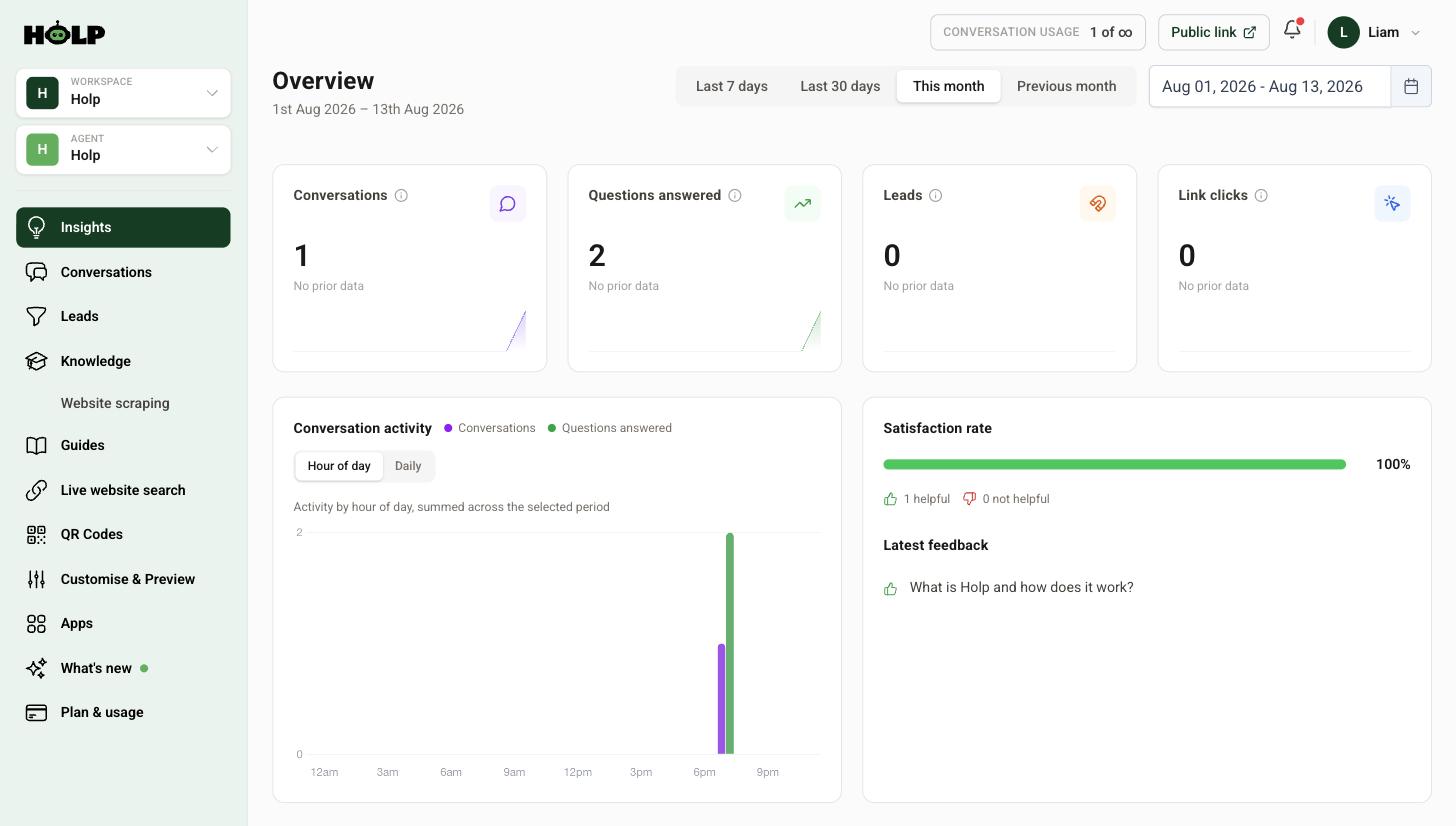Open notifications bell icon
The height and width of the screenshot is (826, 1456).
tap(1292, 29)
